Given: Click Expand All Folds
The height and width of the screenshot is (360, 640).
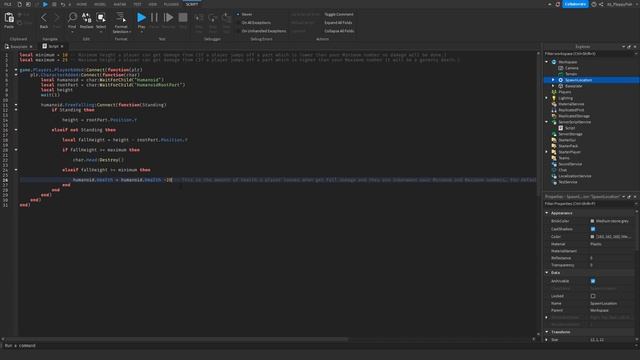Looking at the screenshot, I should 338,22.
